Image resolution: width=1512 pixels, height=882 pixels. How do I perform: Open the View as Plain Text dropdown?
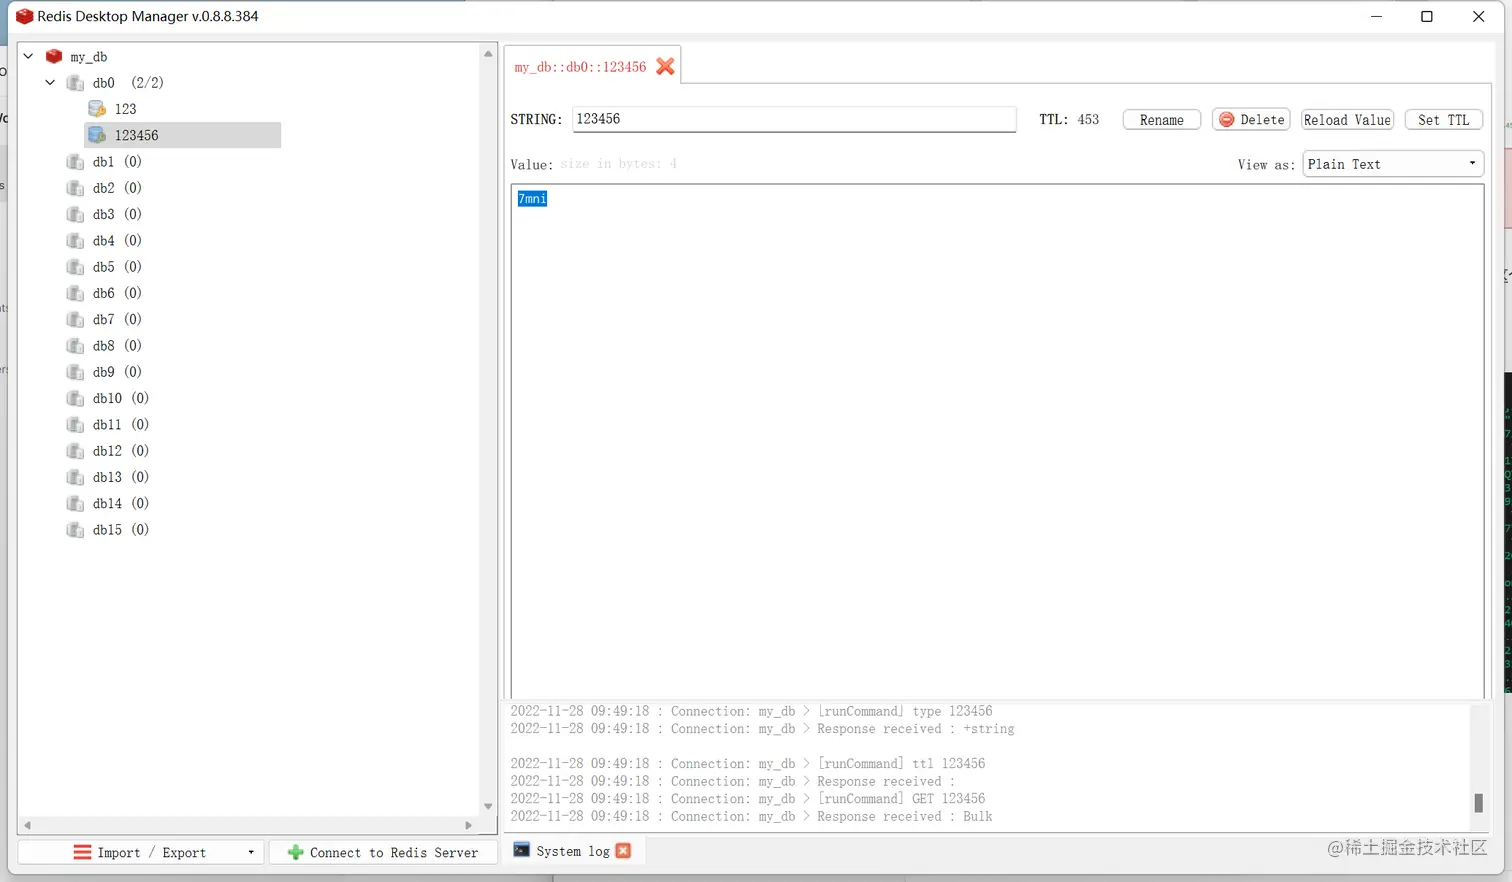1393,164
